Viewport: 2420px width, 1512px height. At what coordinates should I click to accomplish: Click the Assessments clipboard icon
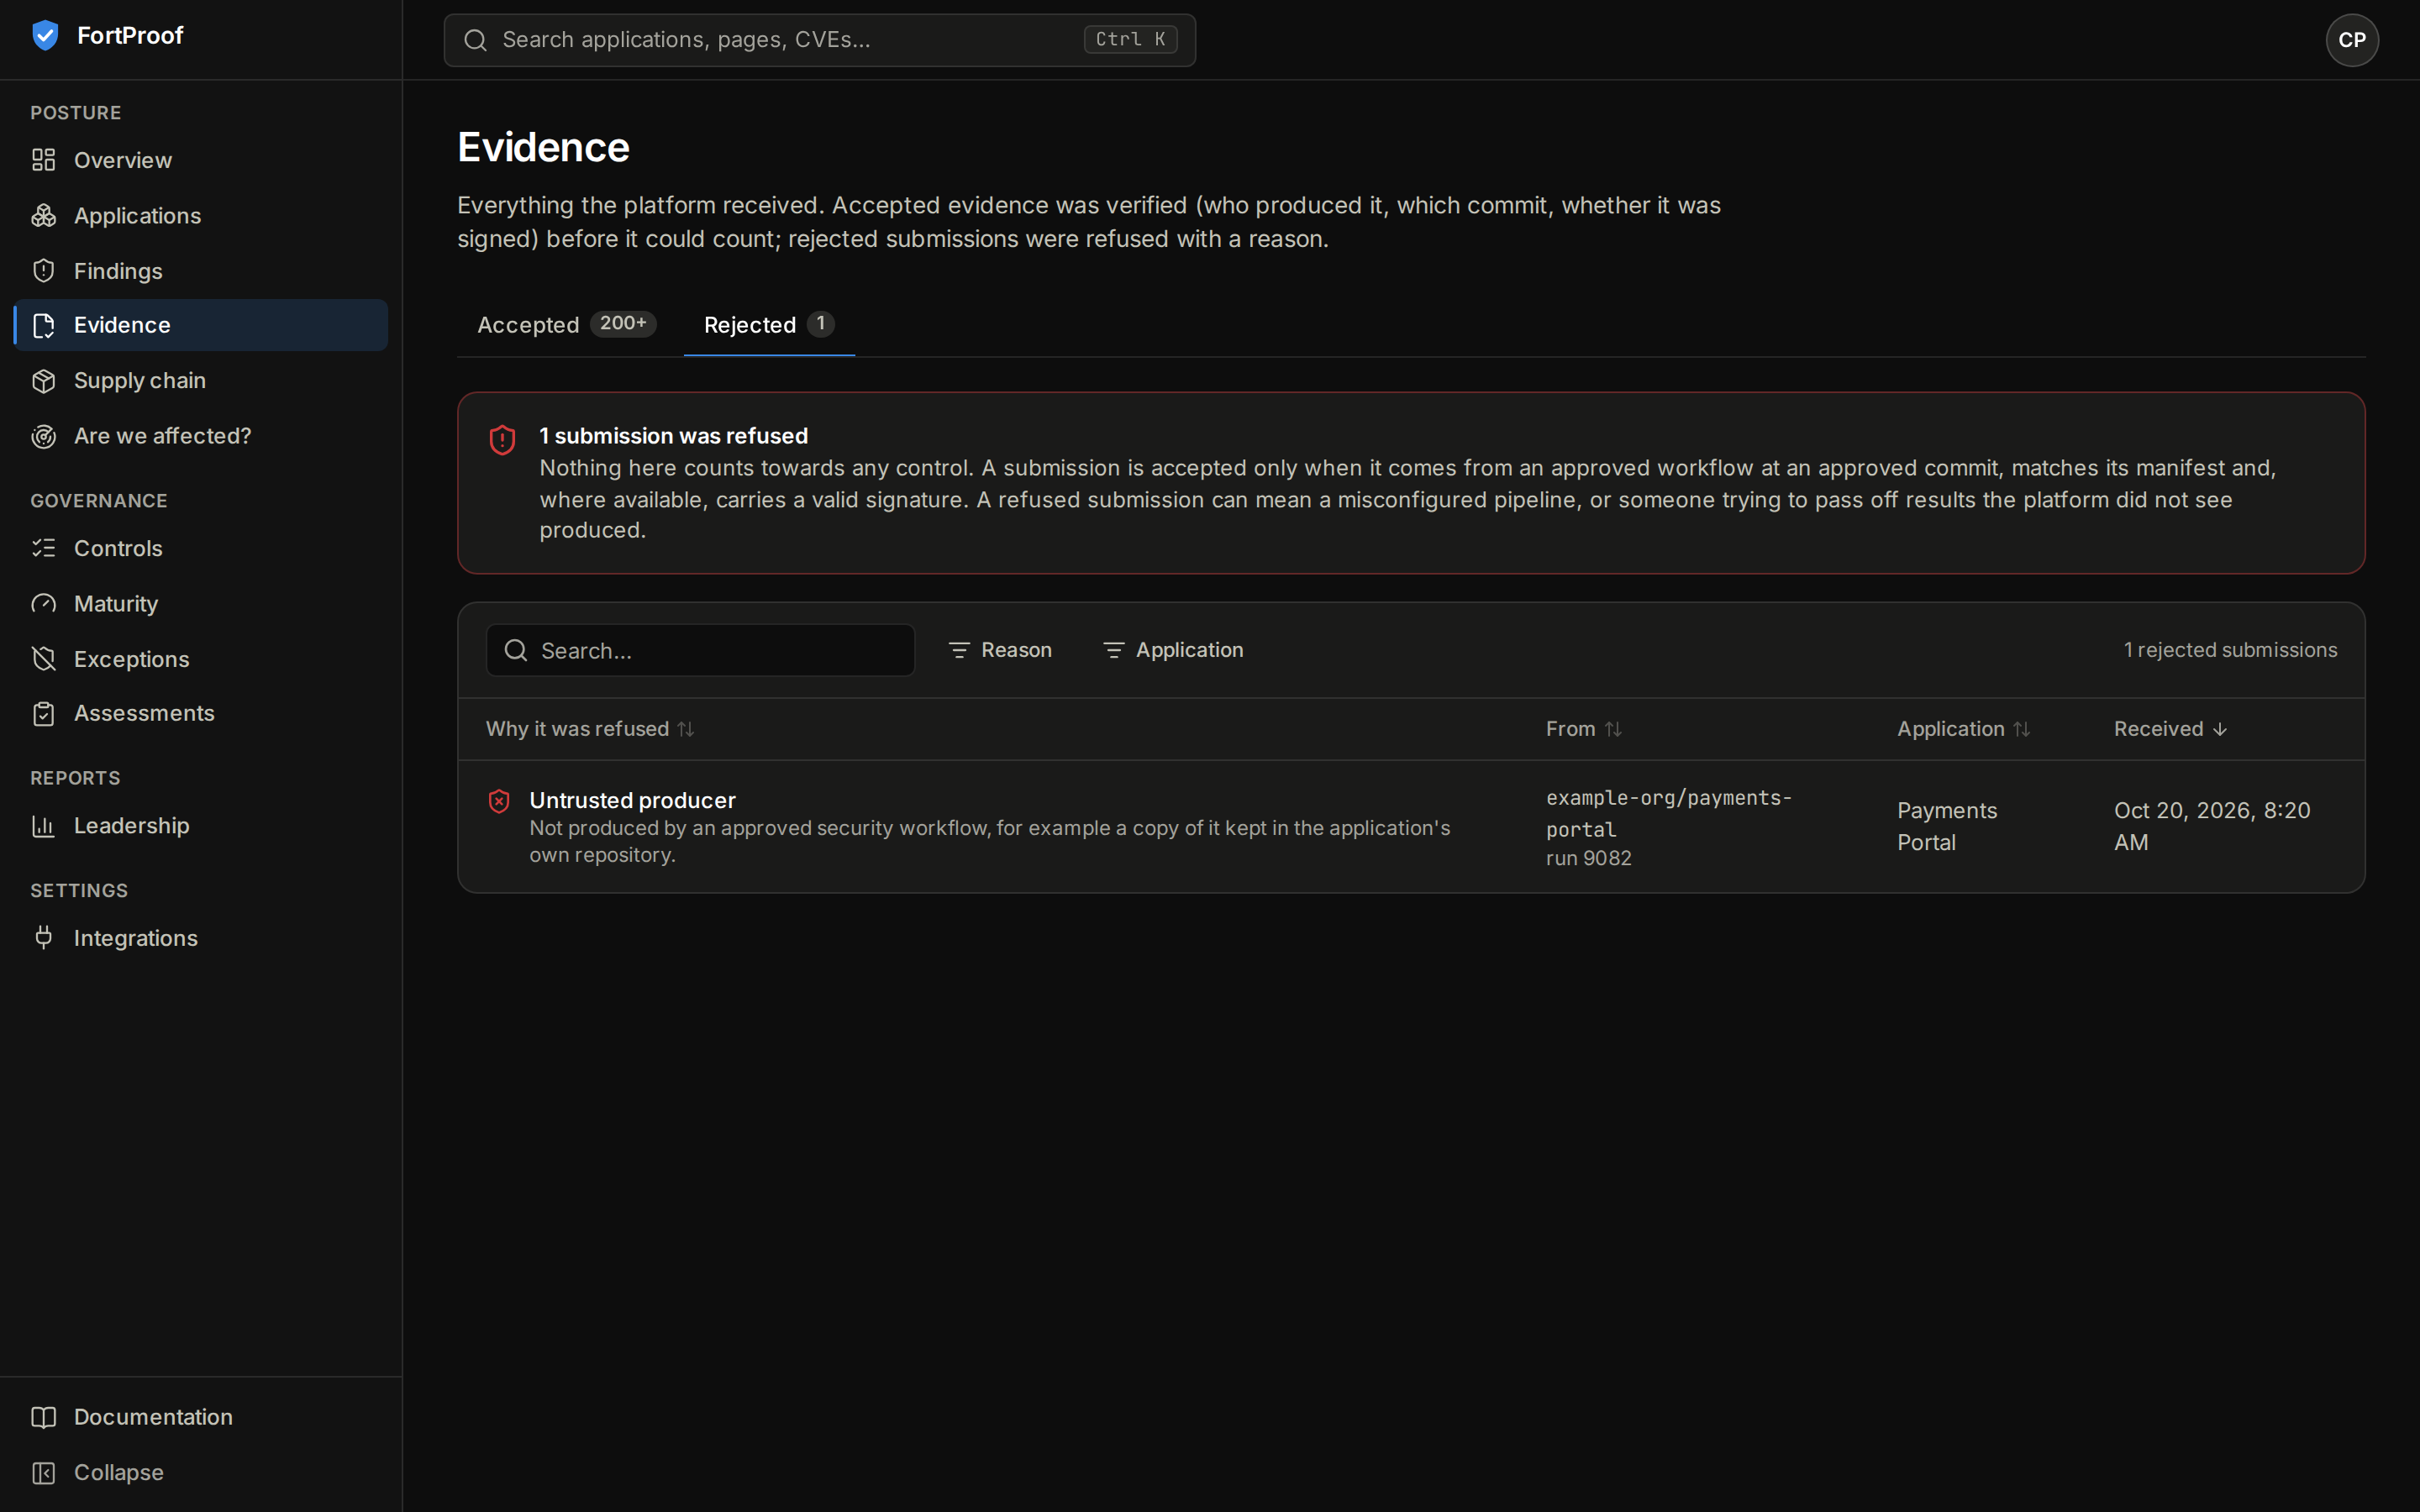click(x=43, y=714)
